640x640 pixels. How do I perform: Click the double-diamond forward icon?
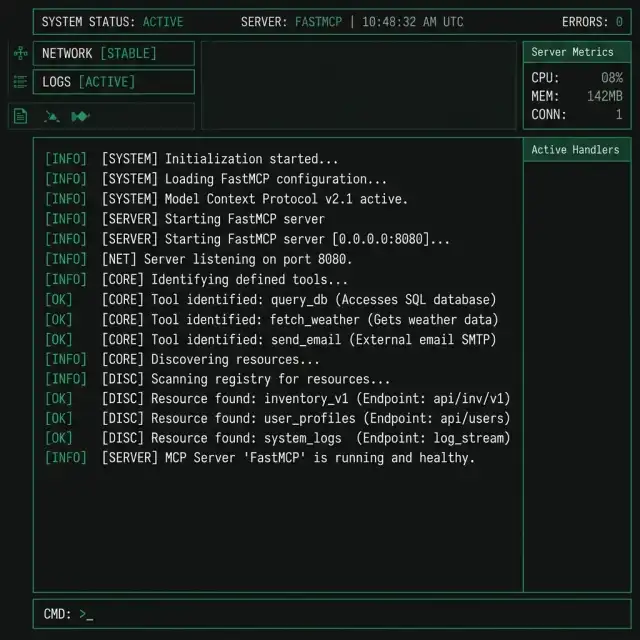tap(80, 117)
